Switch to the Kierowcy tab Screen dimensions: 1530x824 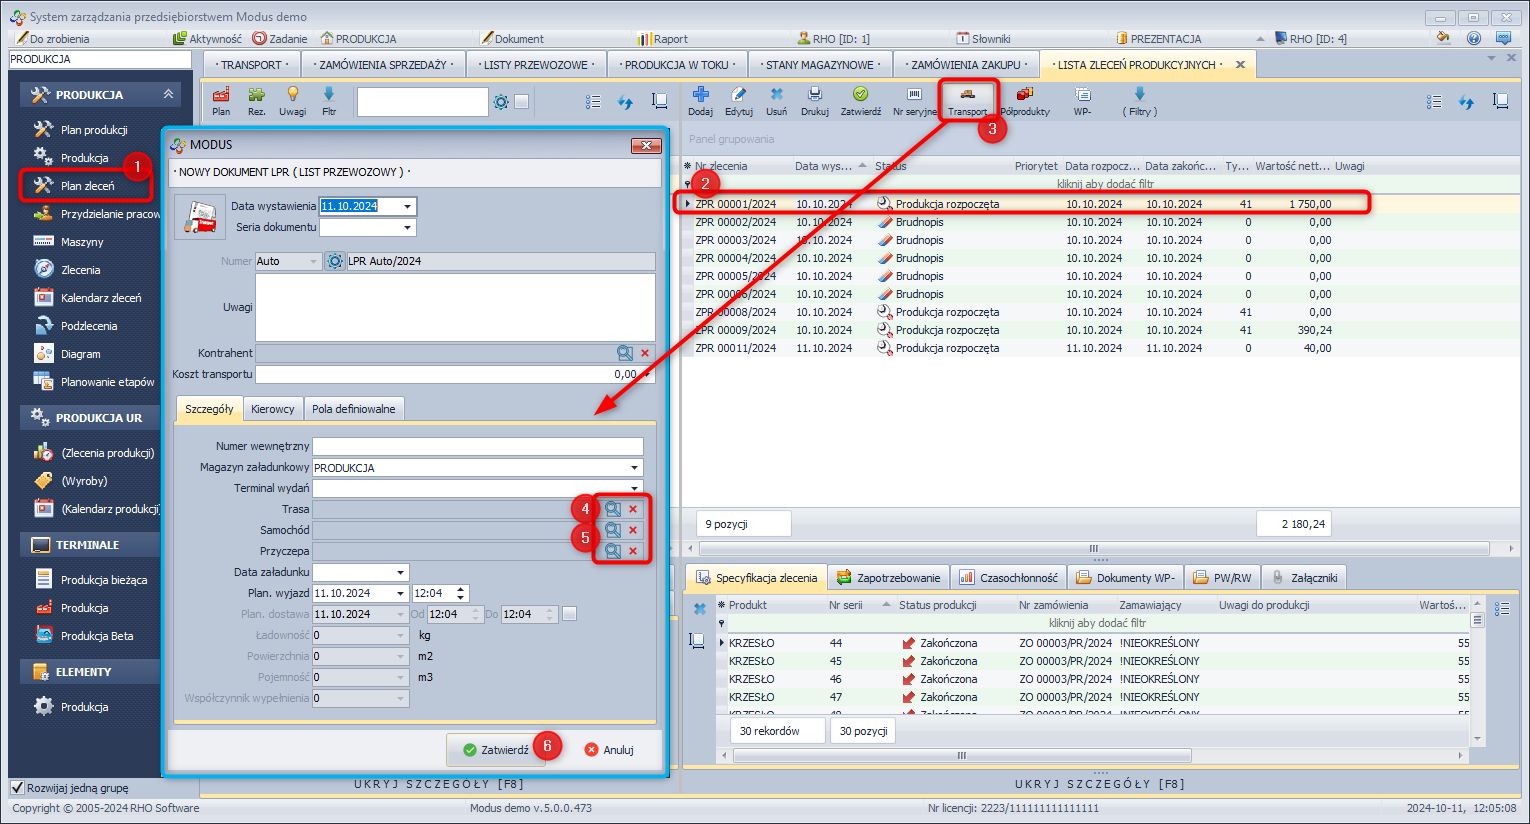[272, 409]
